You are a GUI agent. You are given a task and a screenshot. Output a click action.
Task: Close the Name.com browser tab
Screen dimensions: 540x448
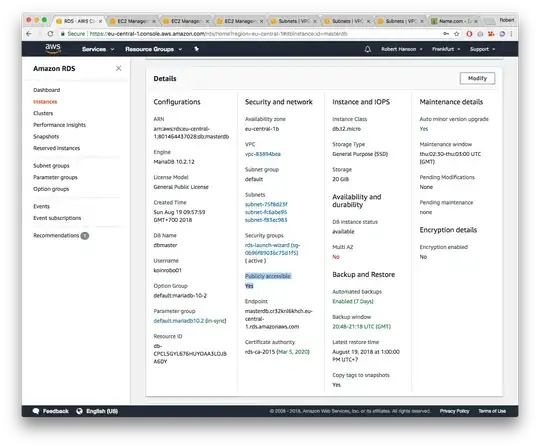pos(476,21)
